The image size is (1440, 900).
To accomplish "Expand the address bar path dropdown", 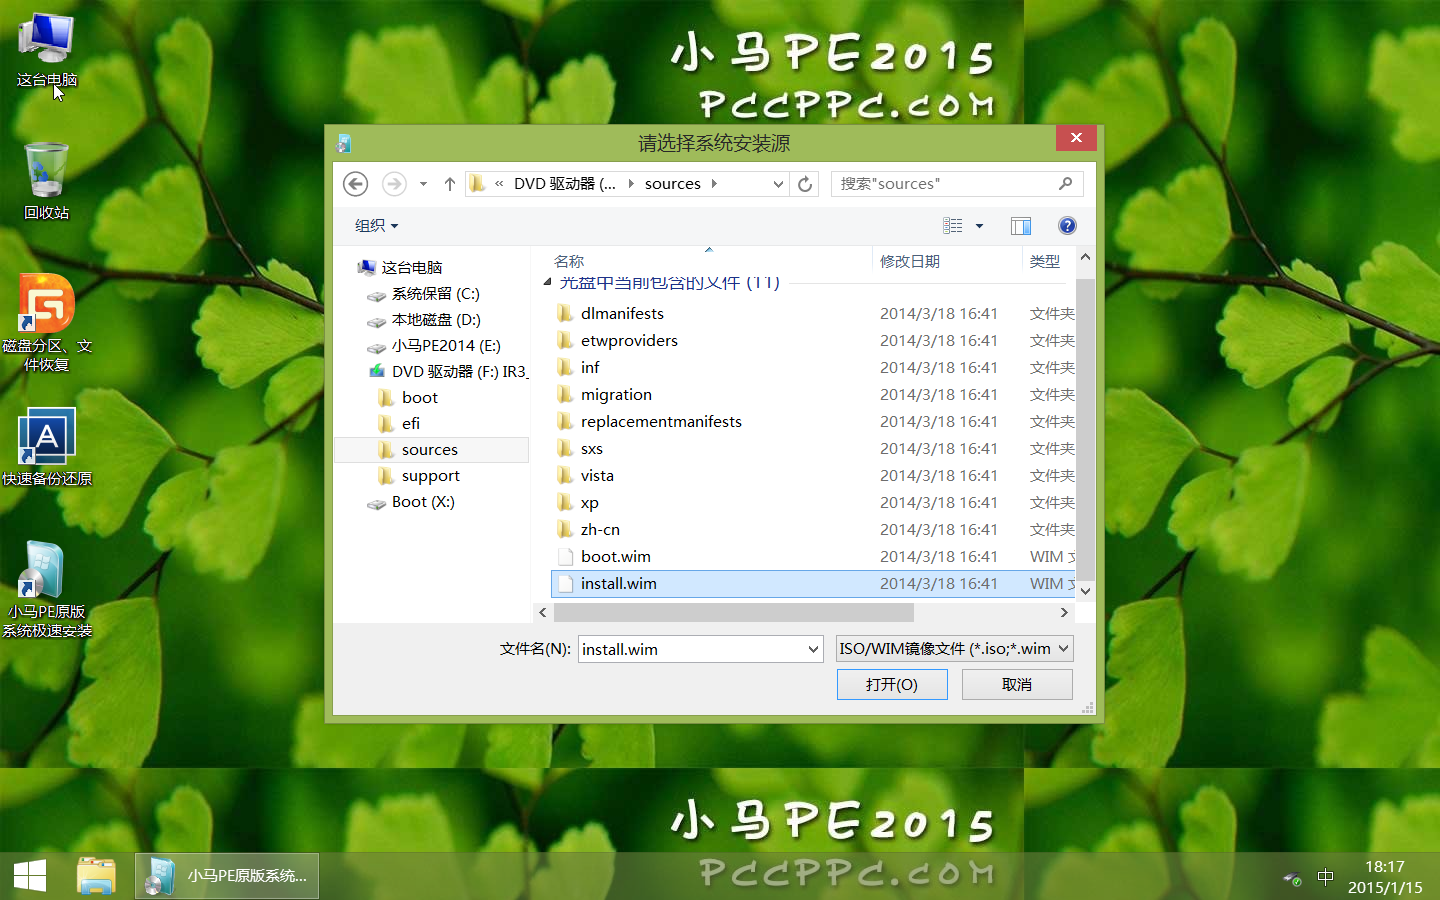I will coord(778,184).
